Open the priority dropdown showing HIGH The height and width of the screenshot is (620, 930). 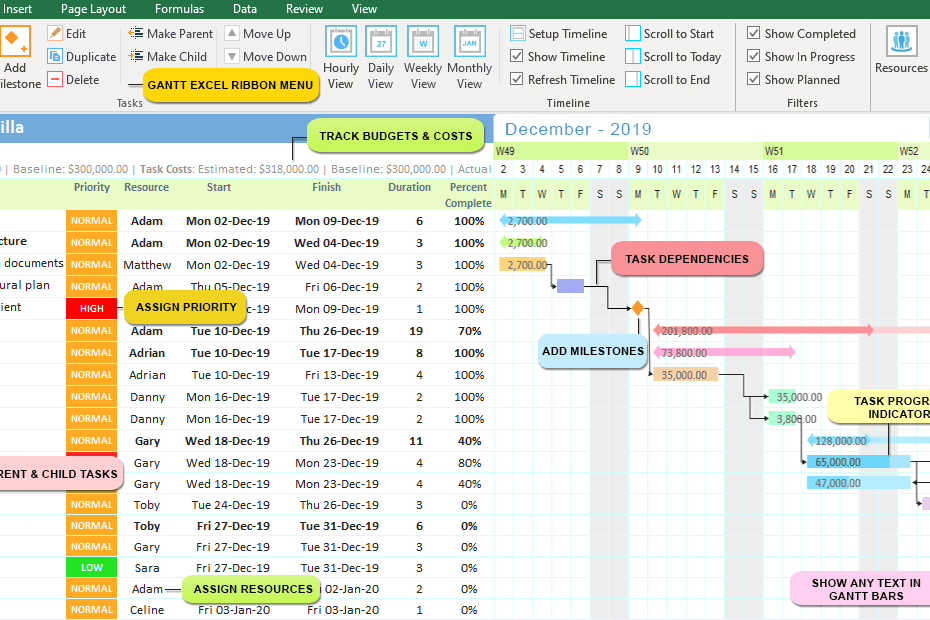point(91,309)
